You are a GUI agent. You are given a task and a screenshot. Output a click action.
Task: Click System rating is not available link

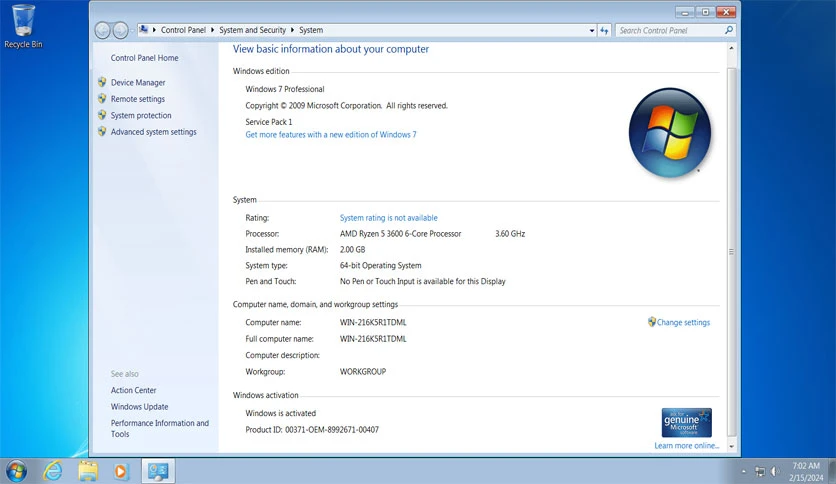(x=389, y=218)
